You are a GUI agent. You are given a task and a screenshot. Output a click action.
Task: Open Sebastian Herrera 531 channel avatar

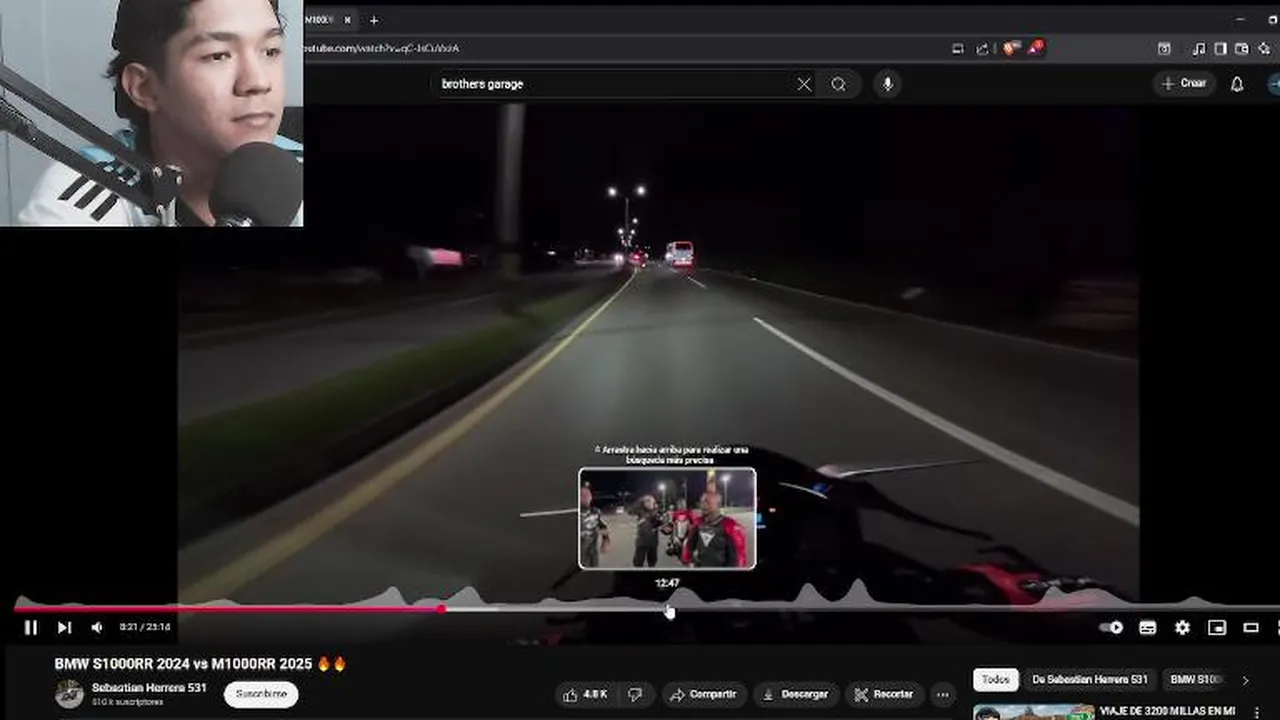[69, 694]
